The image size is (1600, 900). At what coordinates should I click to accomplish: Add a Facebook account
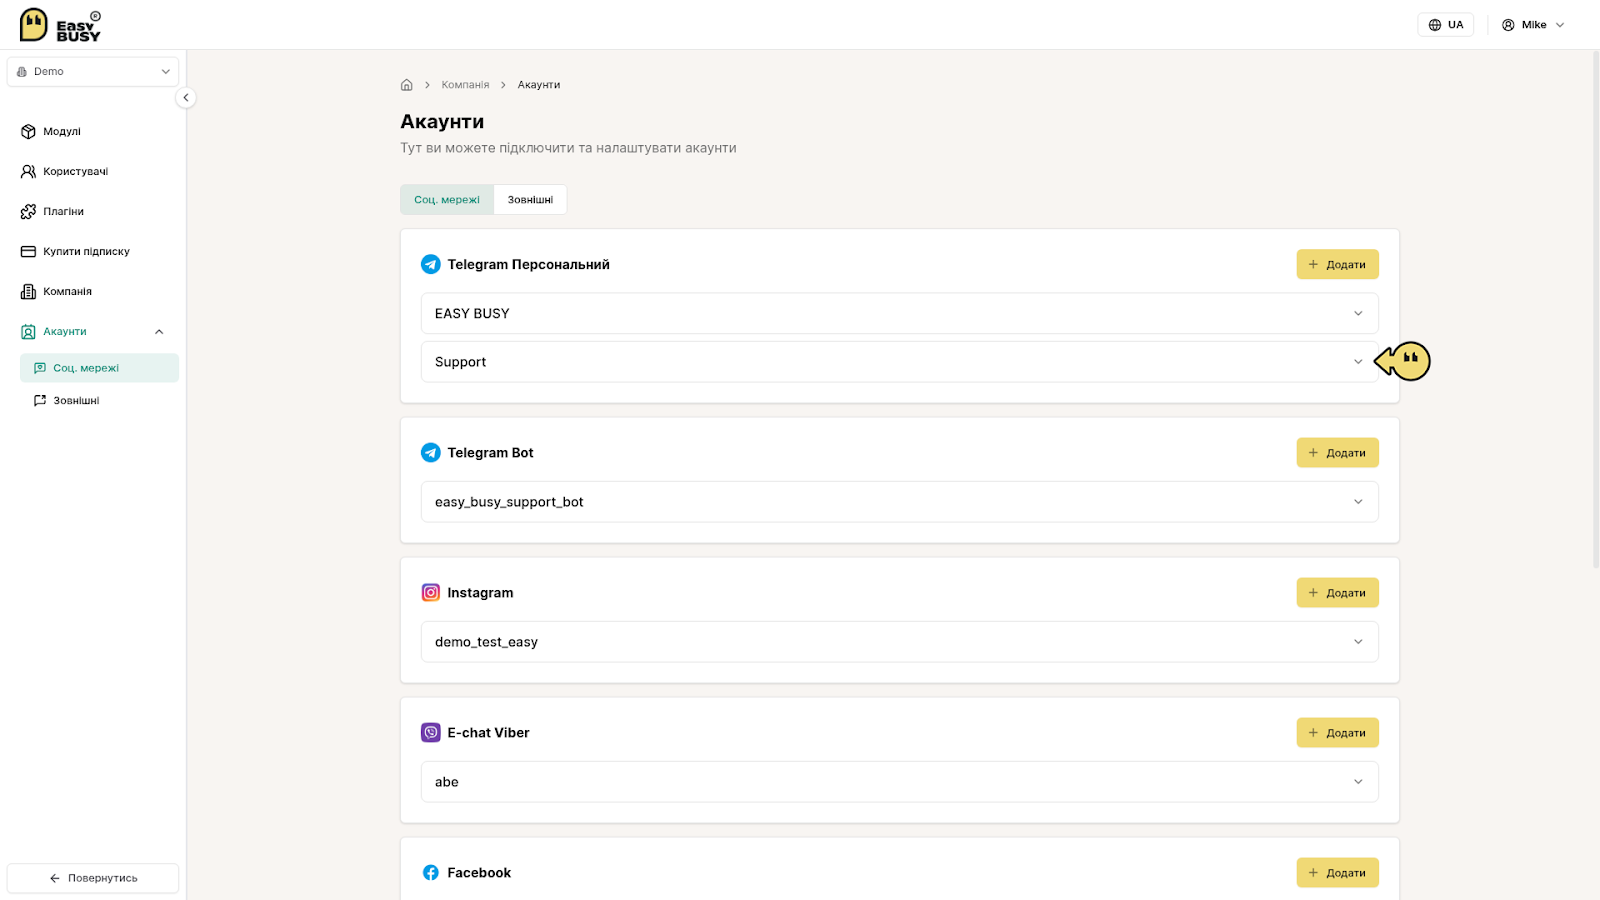click(1337, 873)
